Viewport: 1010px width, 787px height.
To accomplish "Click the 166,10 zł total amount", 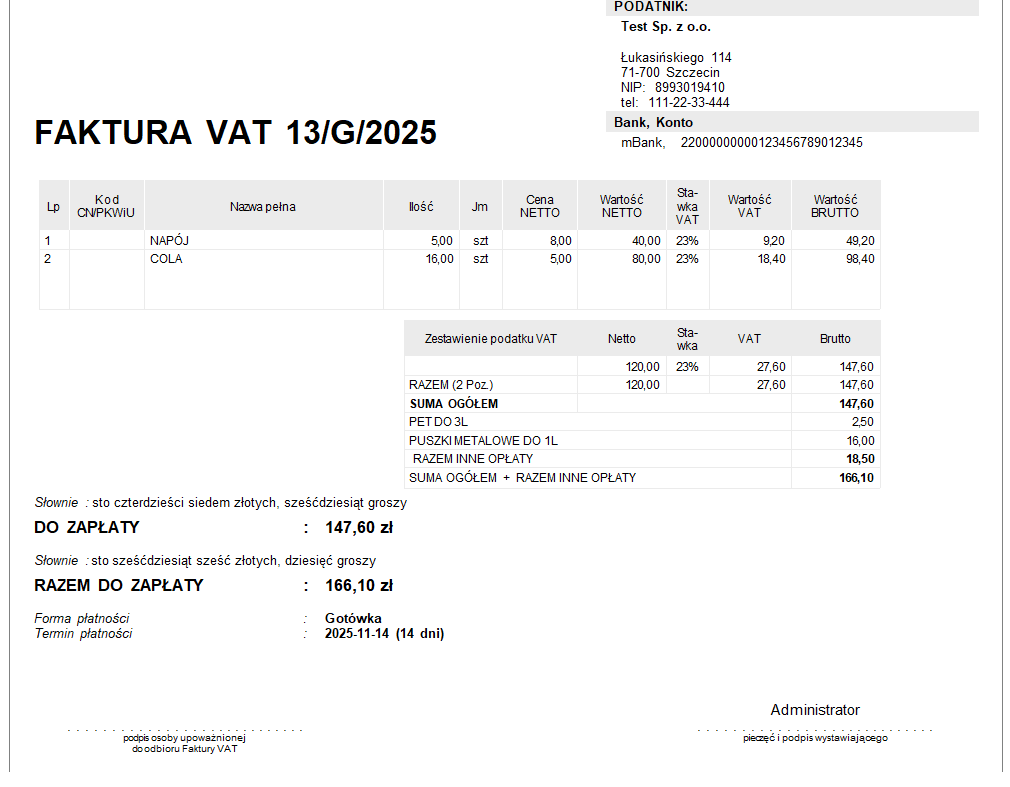I will point(359,586).
